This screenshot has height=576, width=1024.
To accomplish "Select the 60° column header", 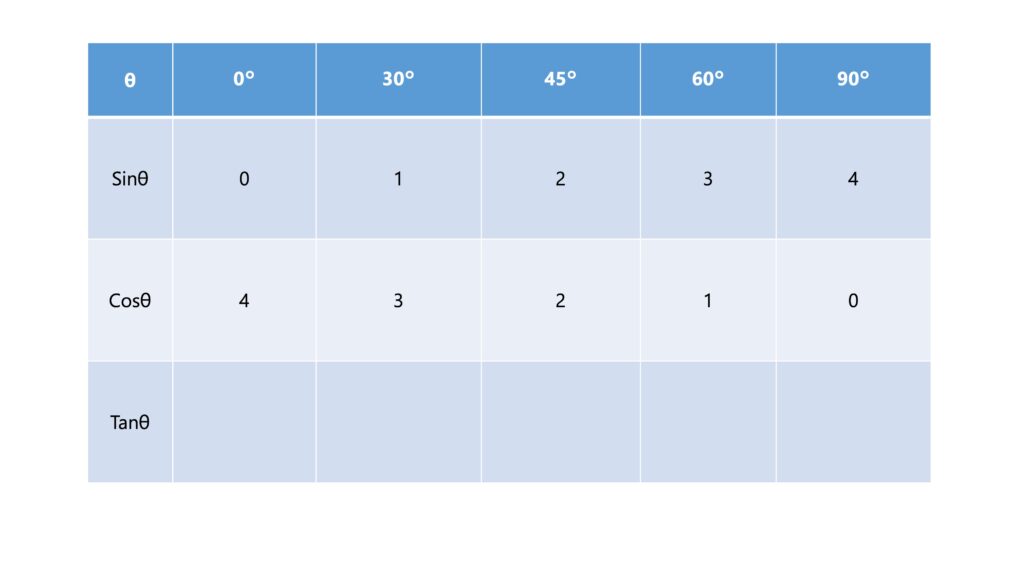I will [707, 80].
